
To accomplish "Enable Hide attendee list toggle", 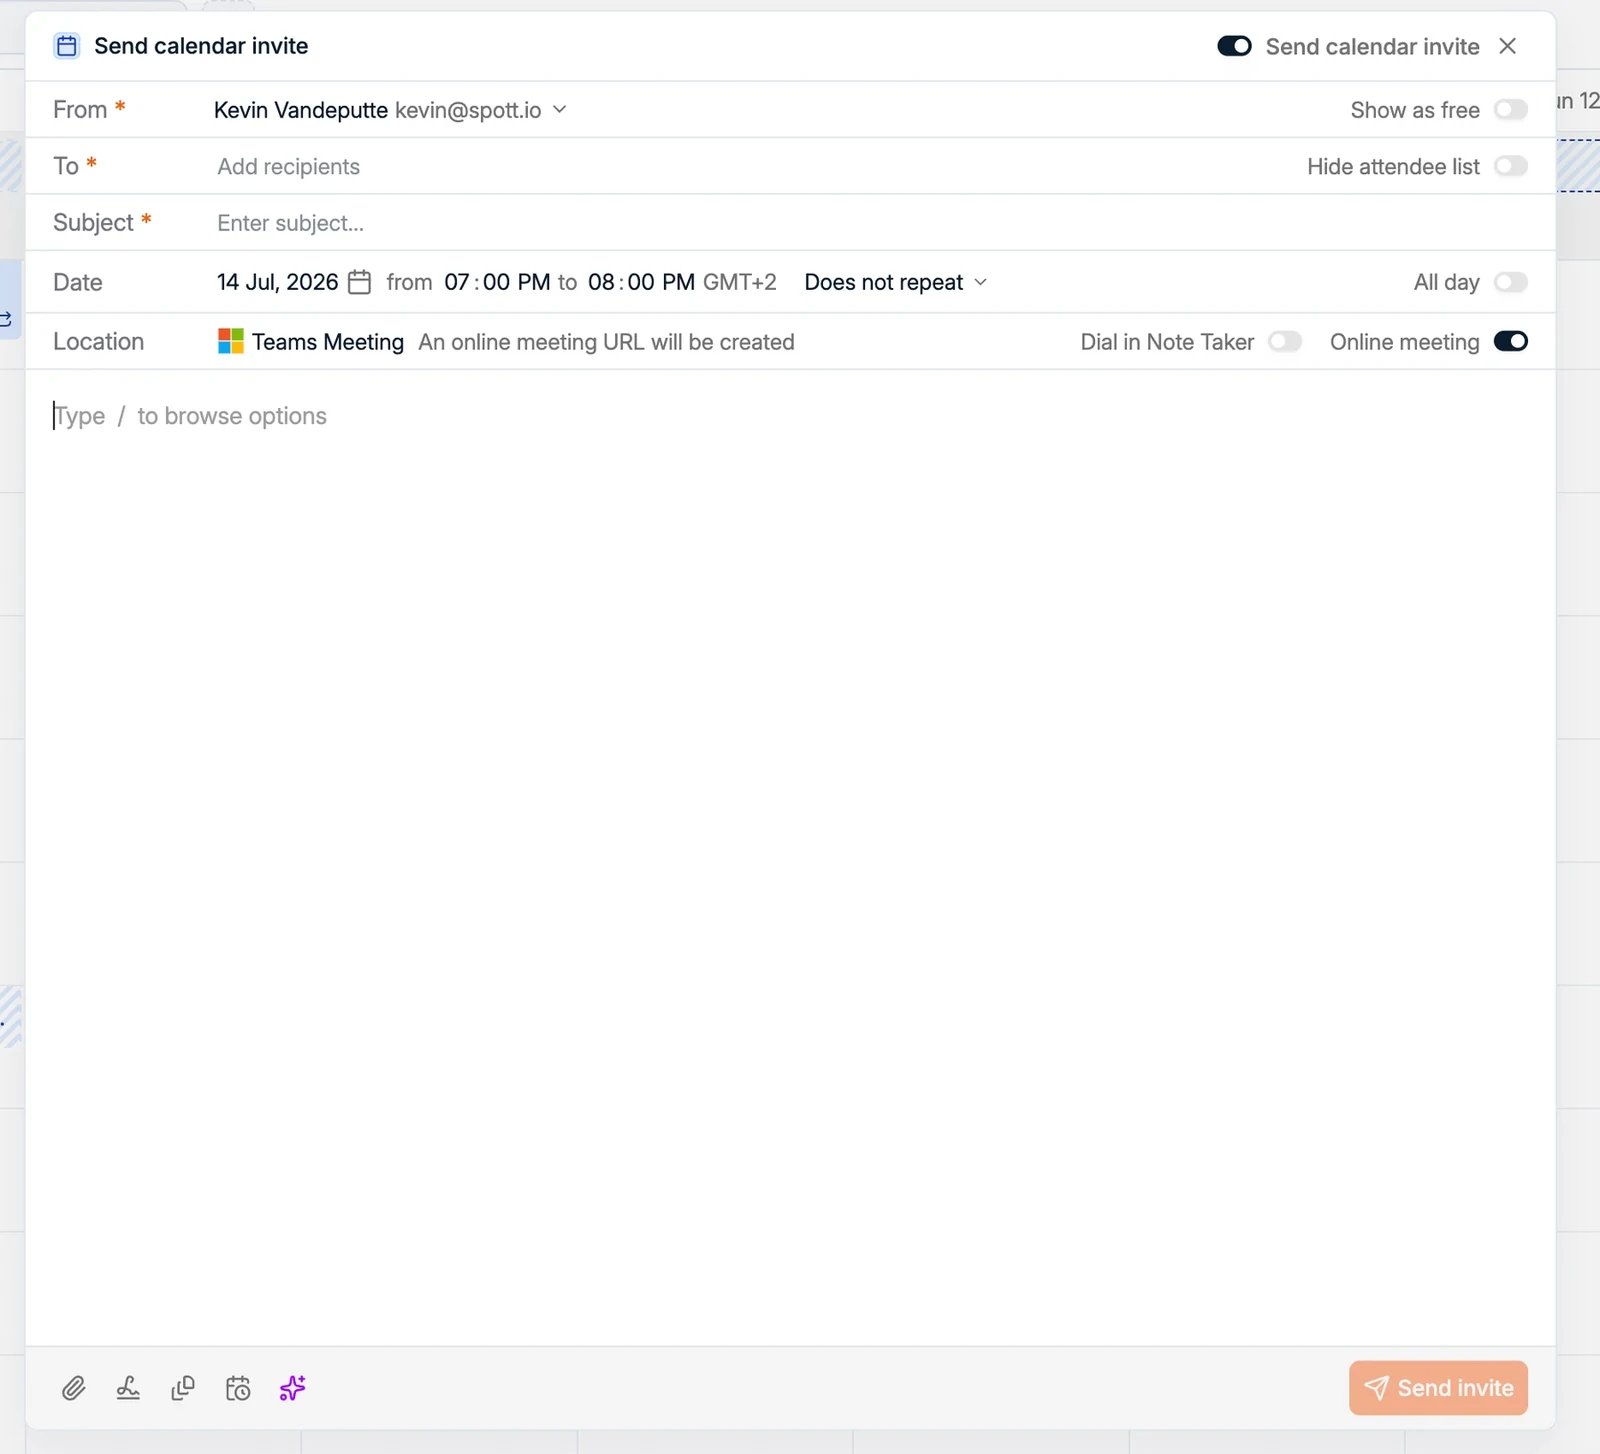I will click(1511, 166).
